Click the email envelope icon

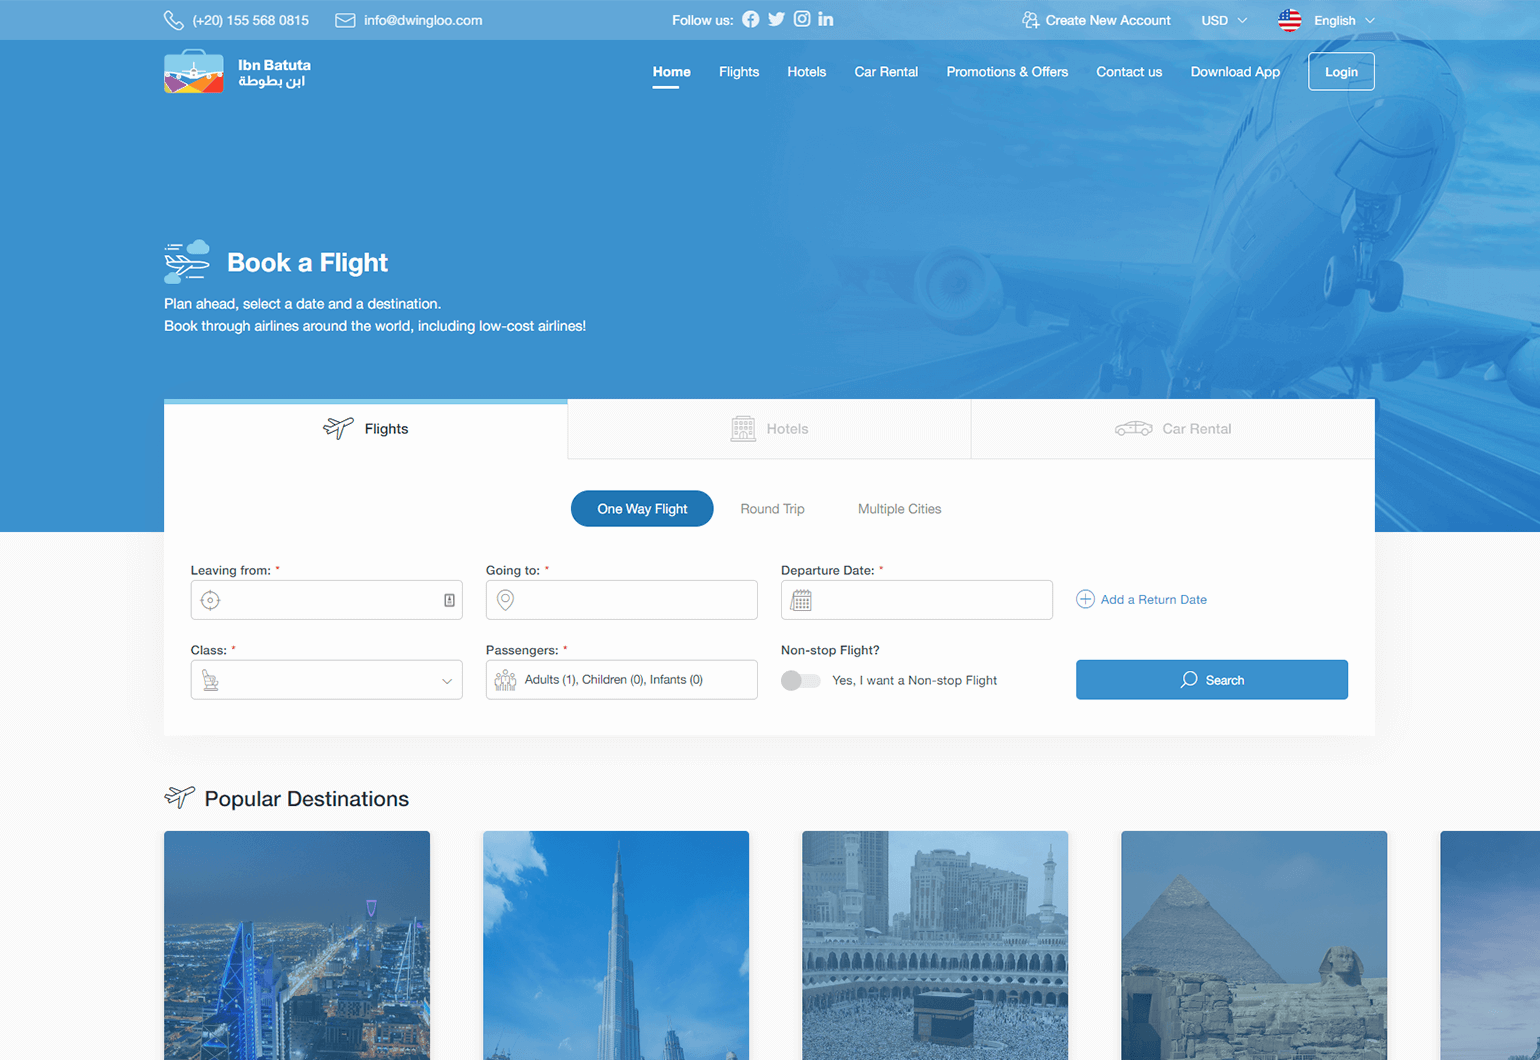(x=345, y=19)
